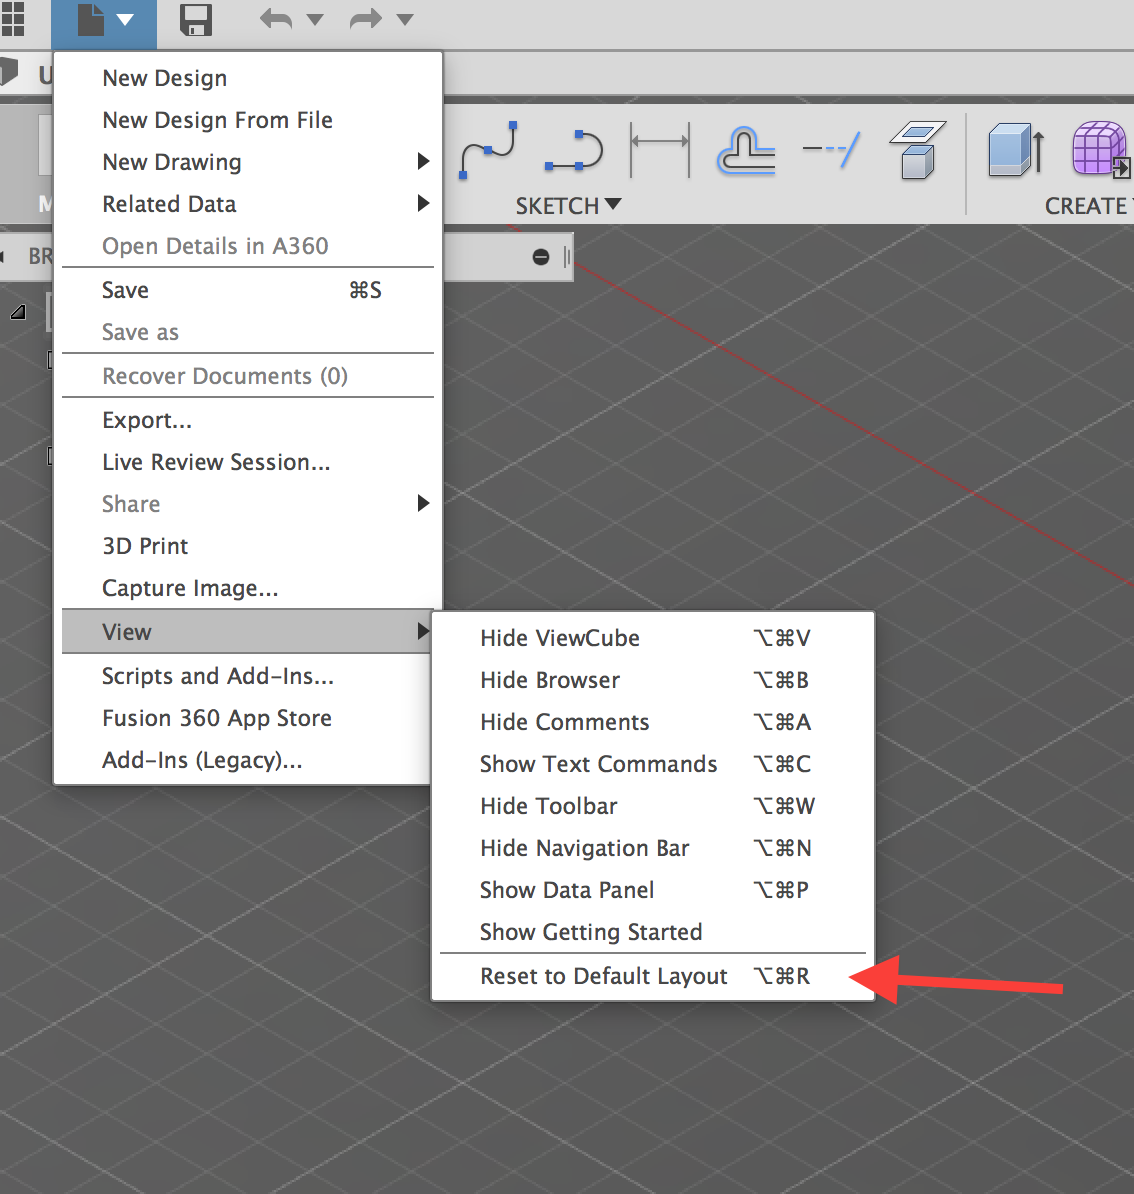Viewport: 1134px width, 1194px height.
Task: Click the Undo arrow icon
Action: pyautogui.click(x=276, y=19)
